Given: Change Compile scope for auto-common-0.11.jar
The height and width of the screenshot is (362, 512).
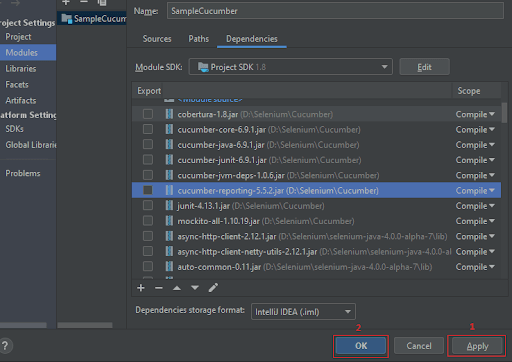Looking at the screenshot, I should (x=475, y=267).
